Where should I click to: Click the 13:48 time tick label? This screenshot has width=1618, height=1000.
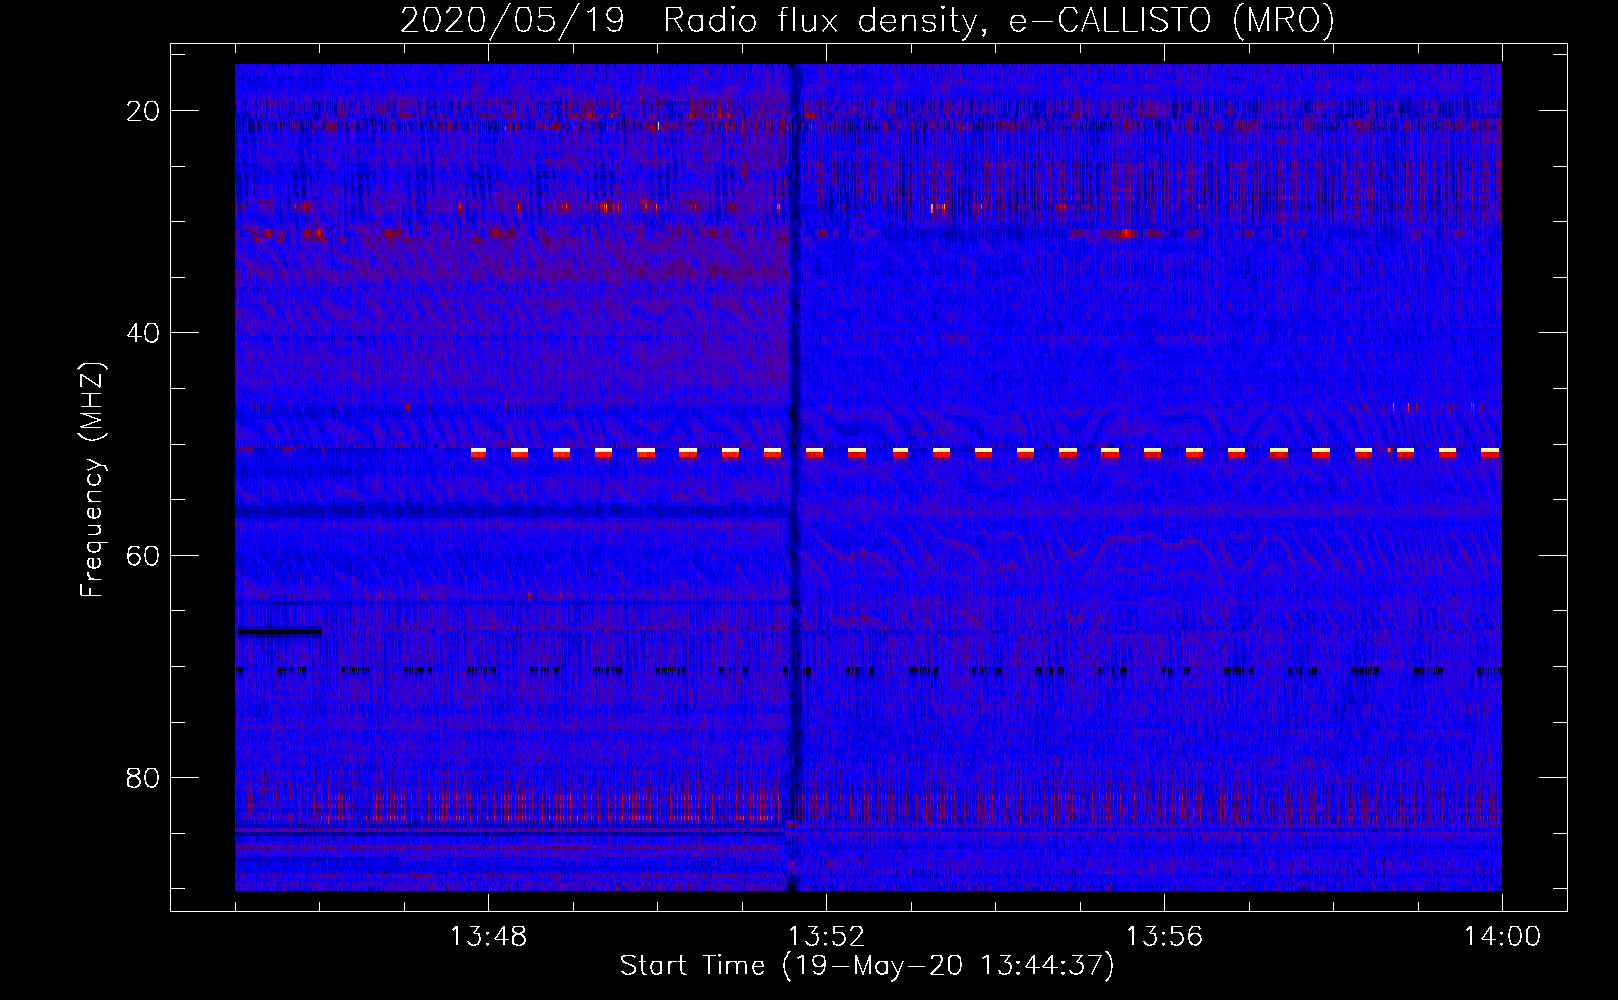[x=488, y=937]
